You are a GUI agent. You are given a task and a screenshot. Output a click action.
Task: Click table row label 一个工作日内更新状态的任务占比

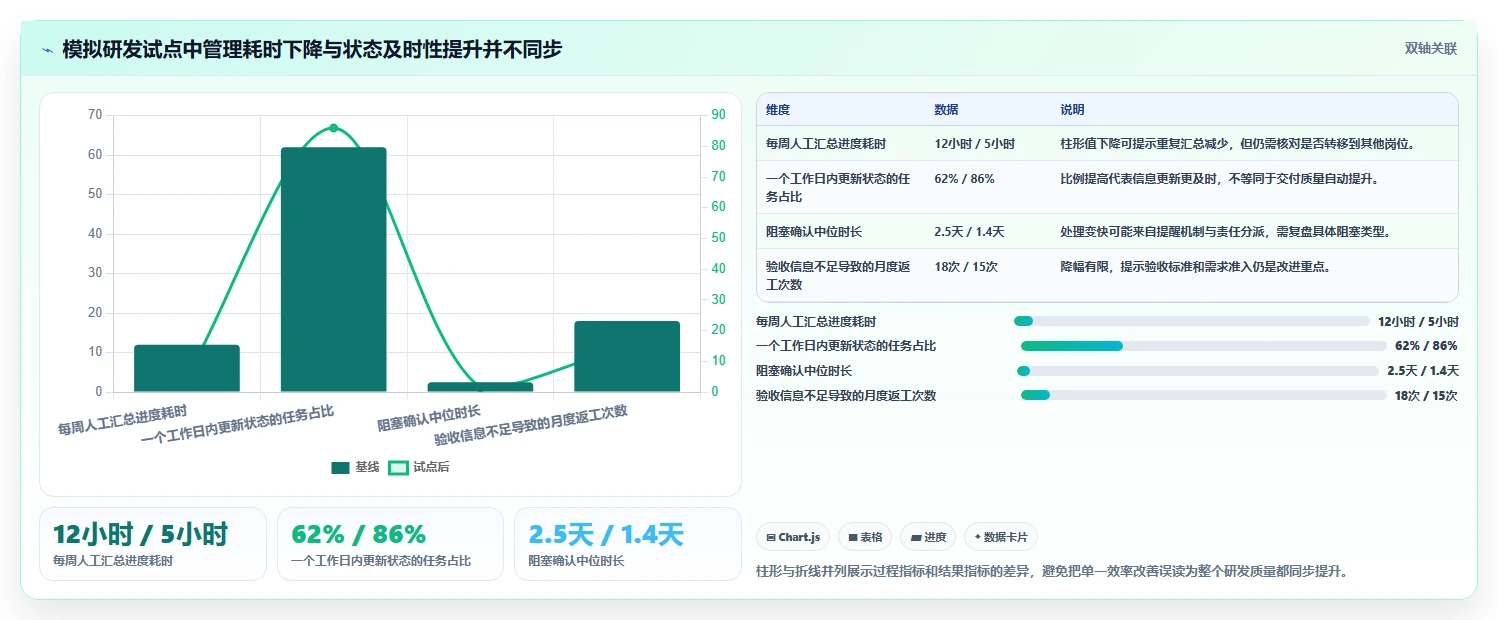840,188
